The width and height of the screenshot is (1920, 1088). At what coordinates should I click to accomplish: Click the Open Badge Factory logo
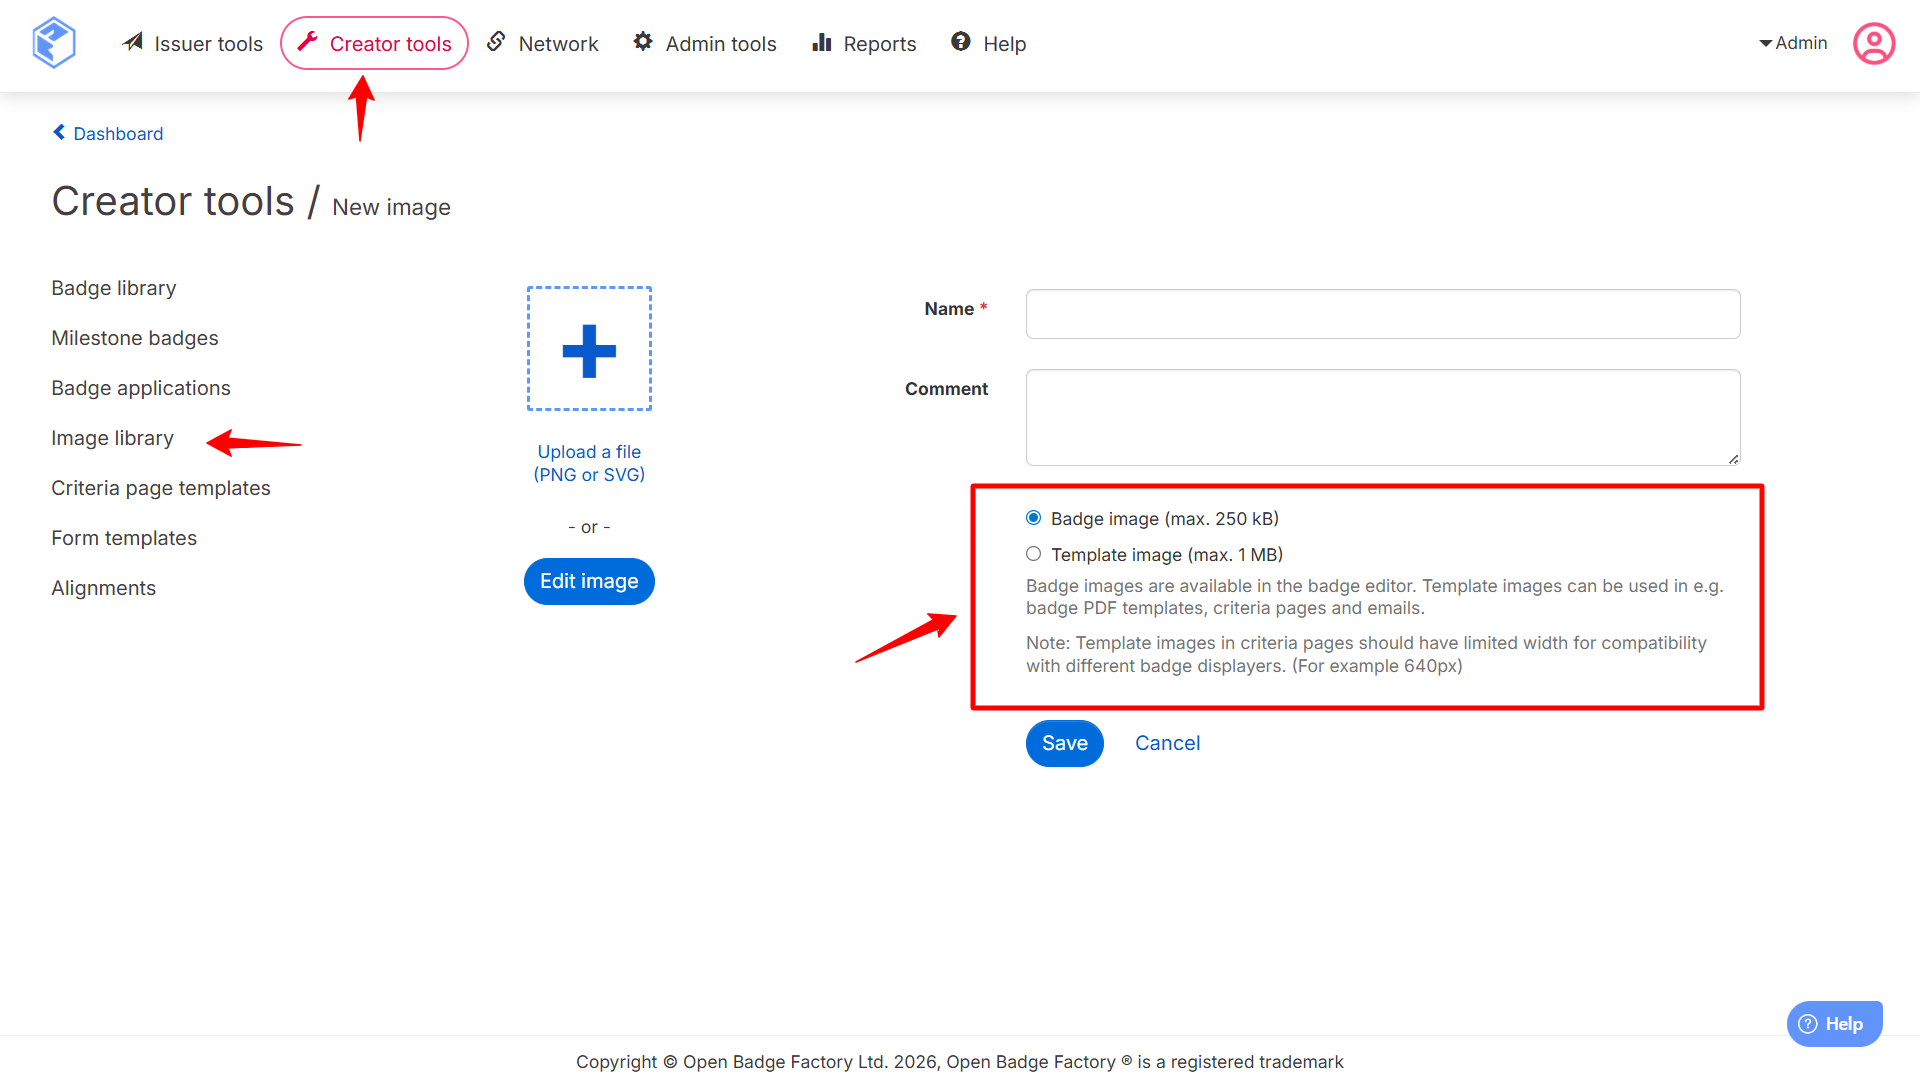[54, 43]
